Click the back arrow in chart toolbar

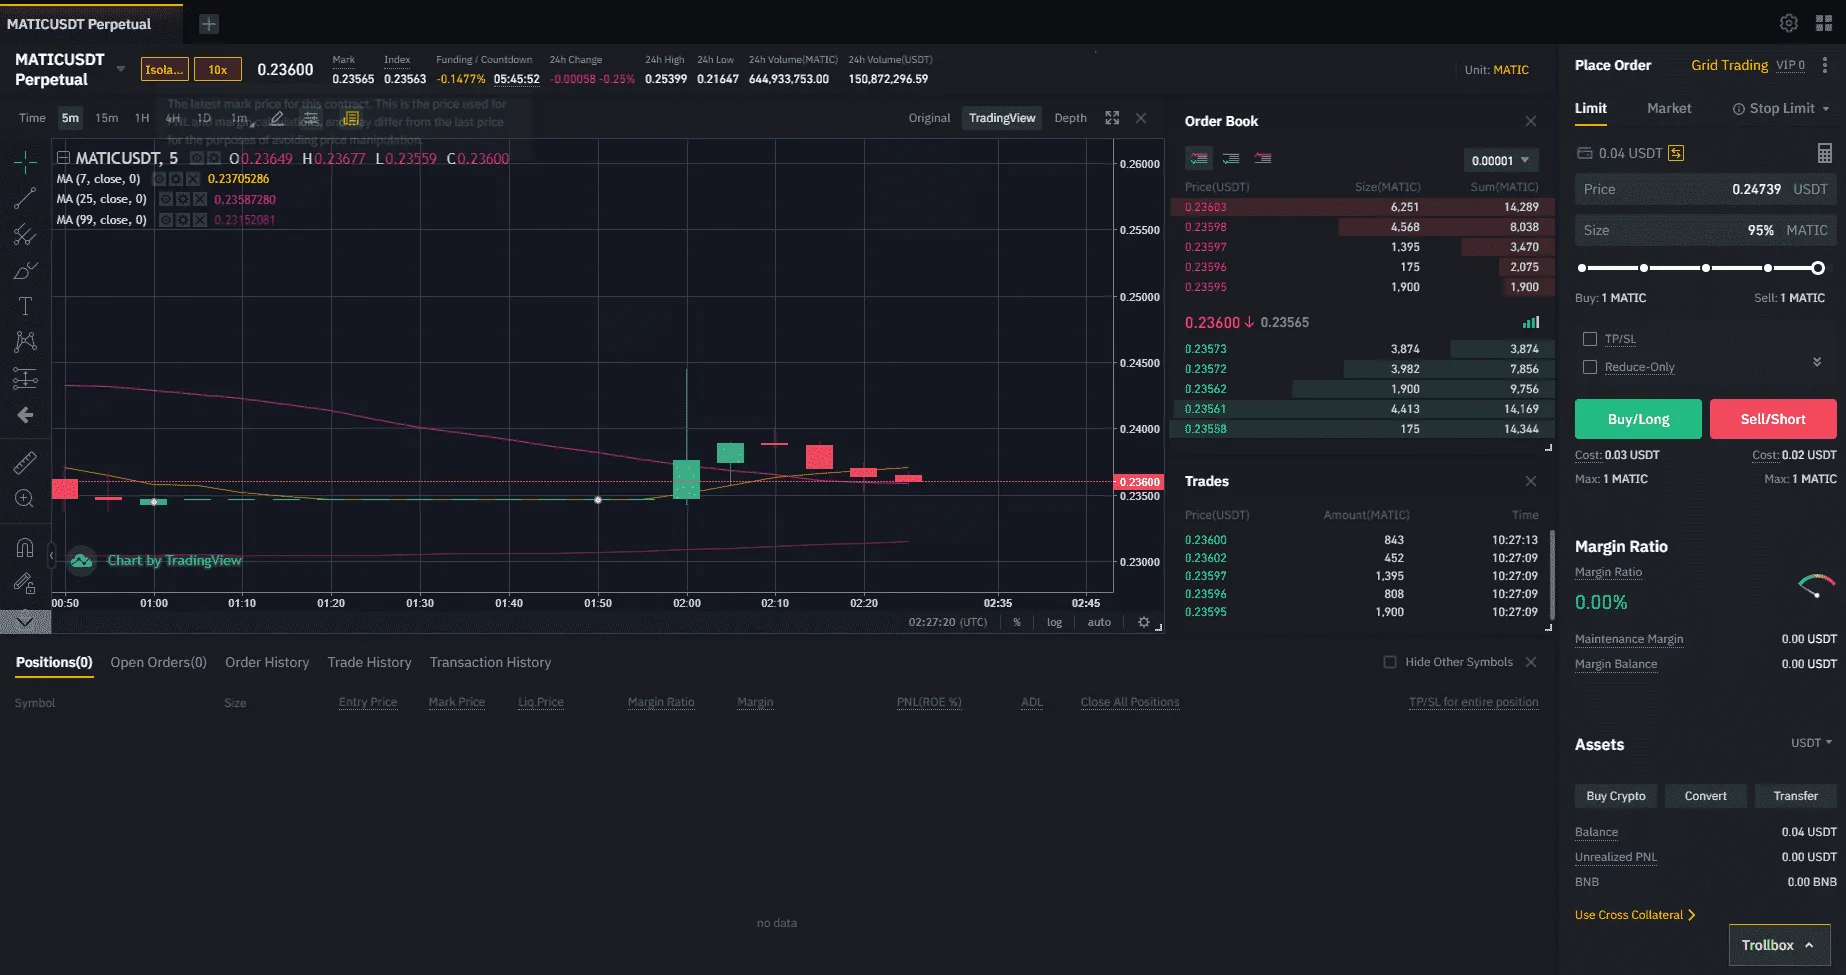click(x=25, y=415)
